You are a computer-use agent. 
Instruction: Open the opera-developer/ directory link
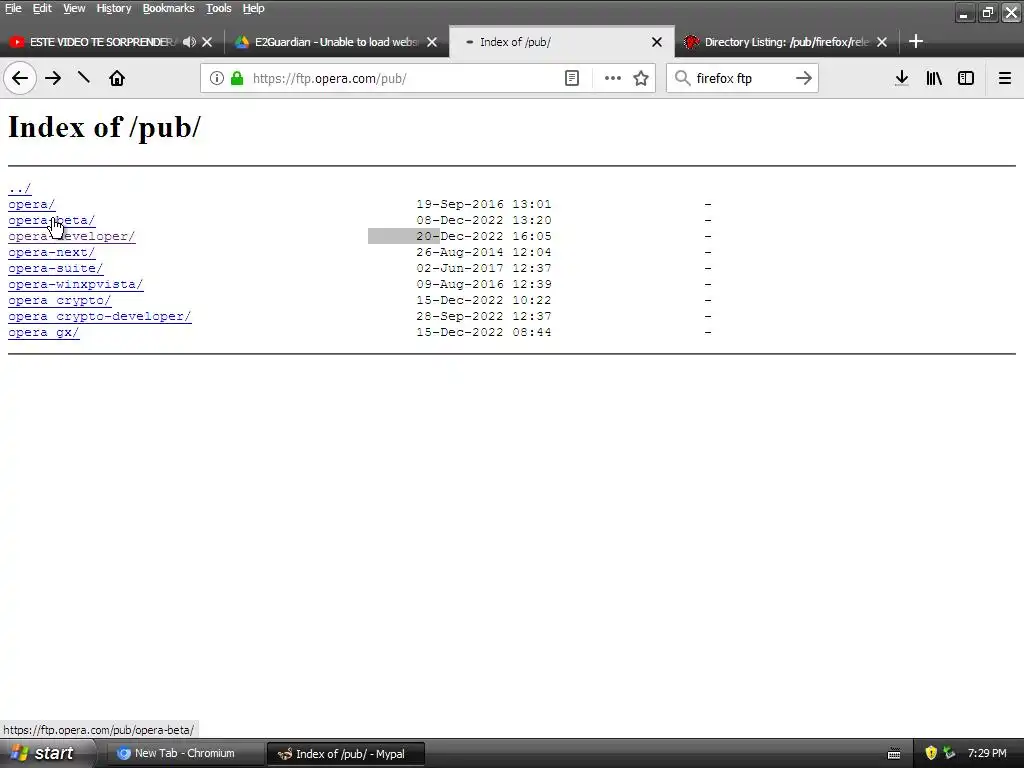pos(72,236)
